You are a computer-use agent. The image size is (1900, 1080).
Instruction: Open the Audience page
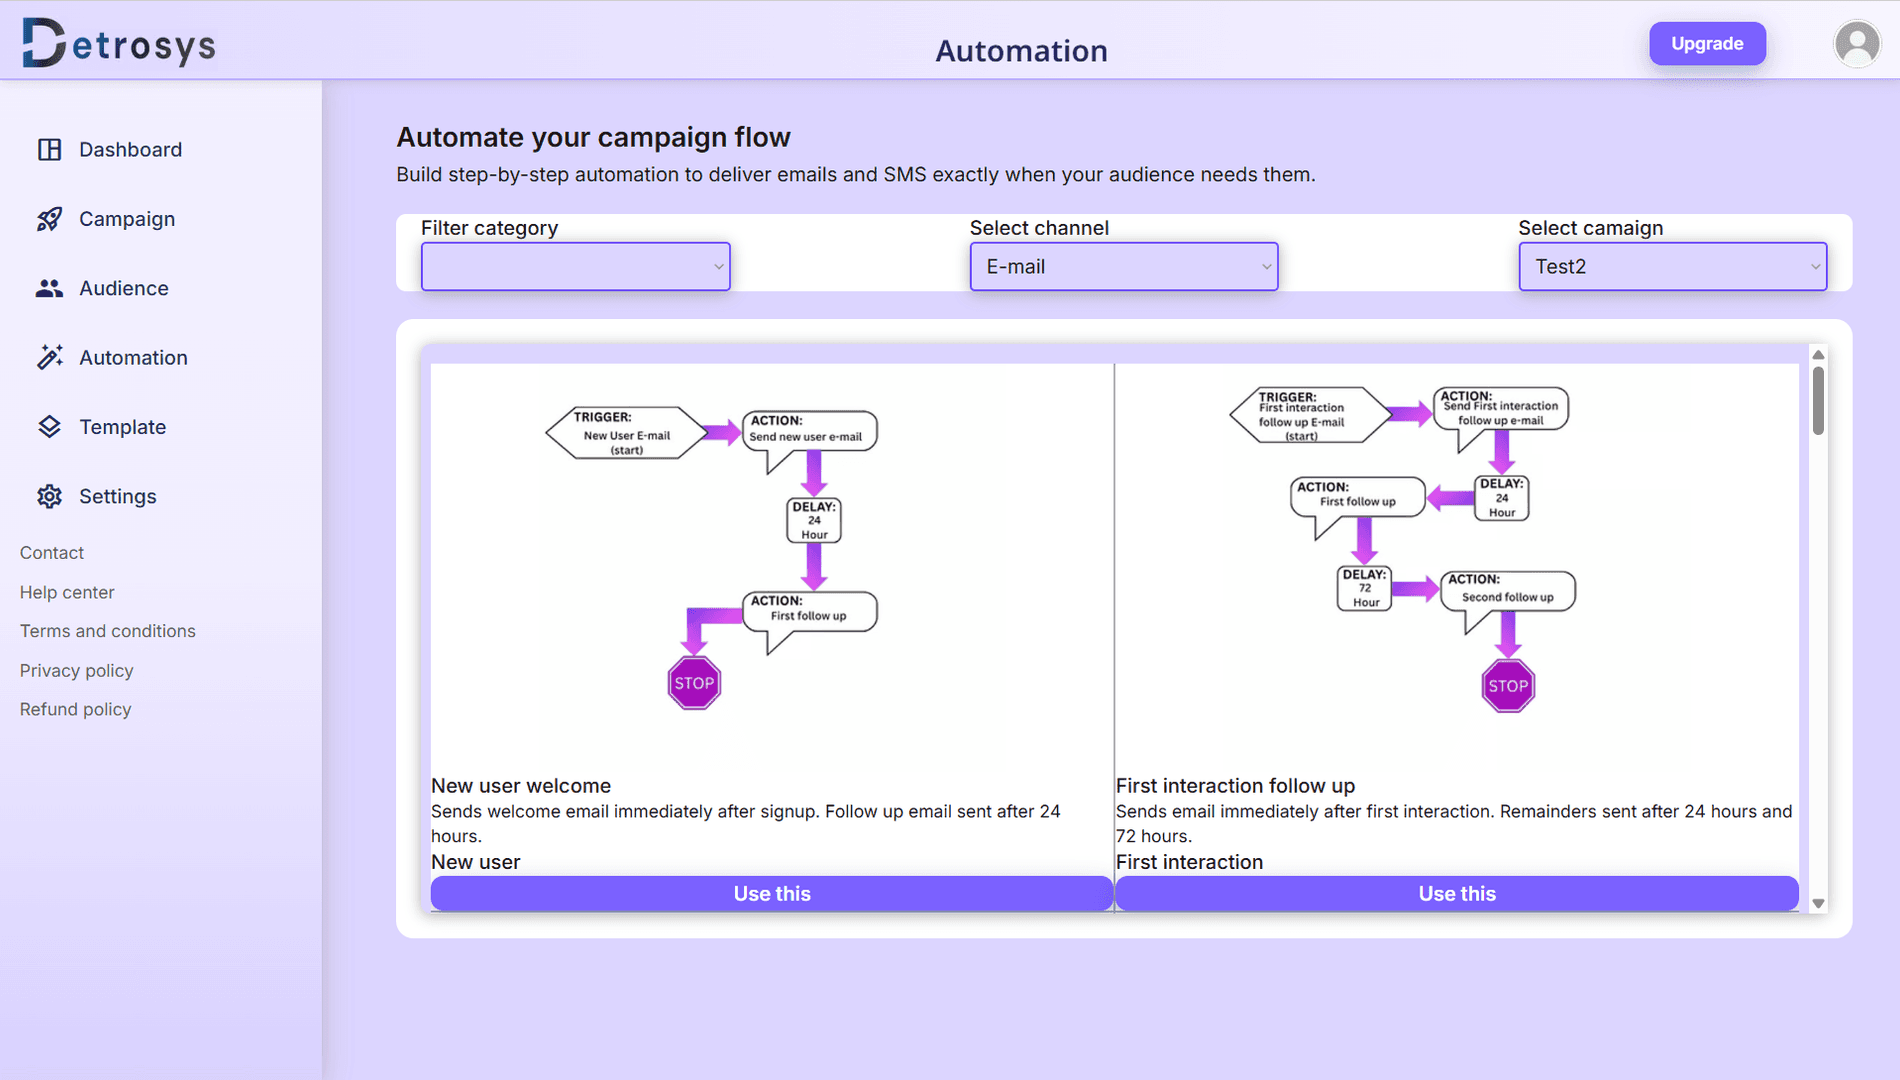pyautogui.click(x=124, y=288)
